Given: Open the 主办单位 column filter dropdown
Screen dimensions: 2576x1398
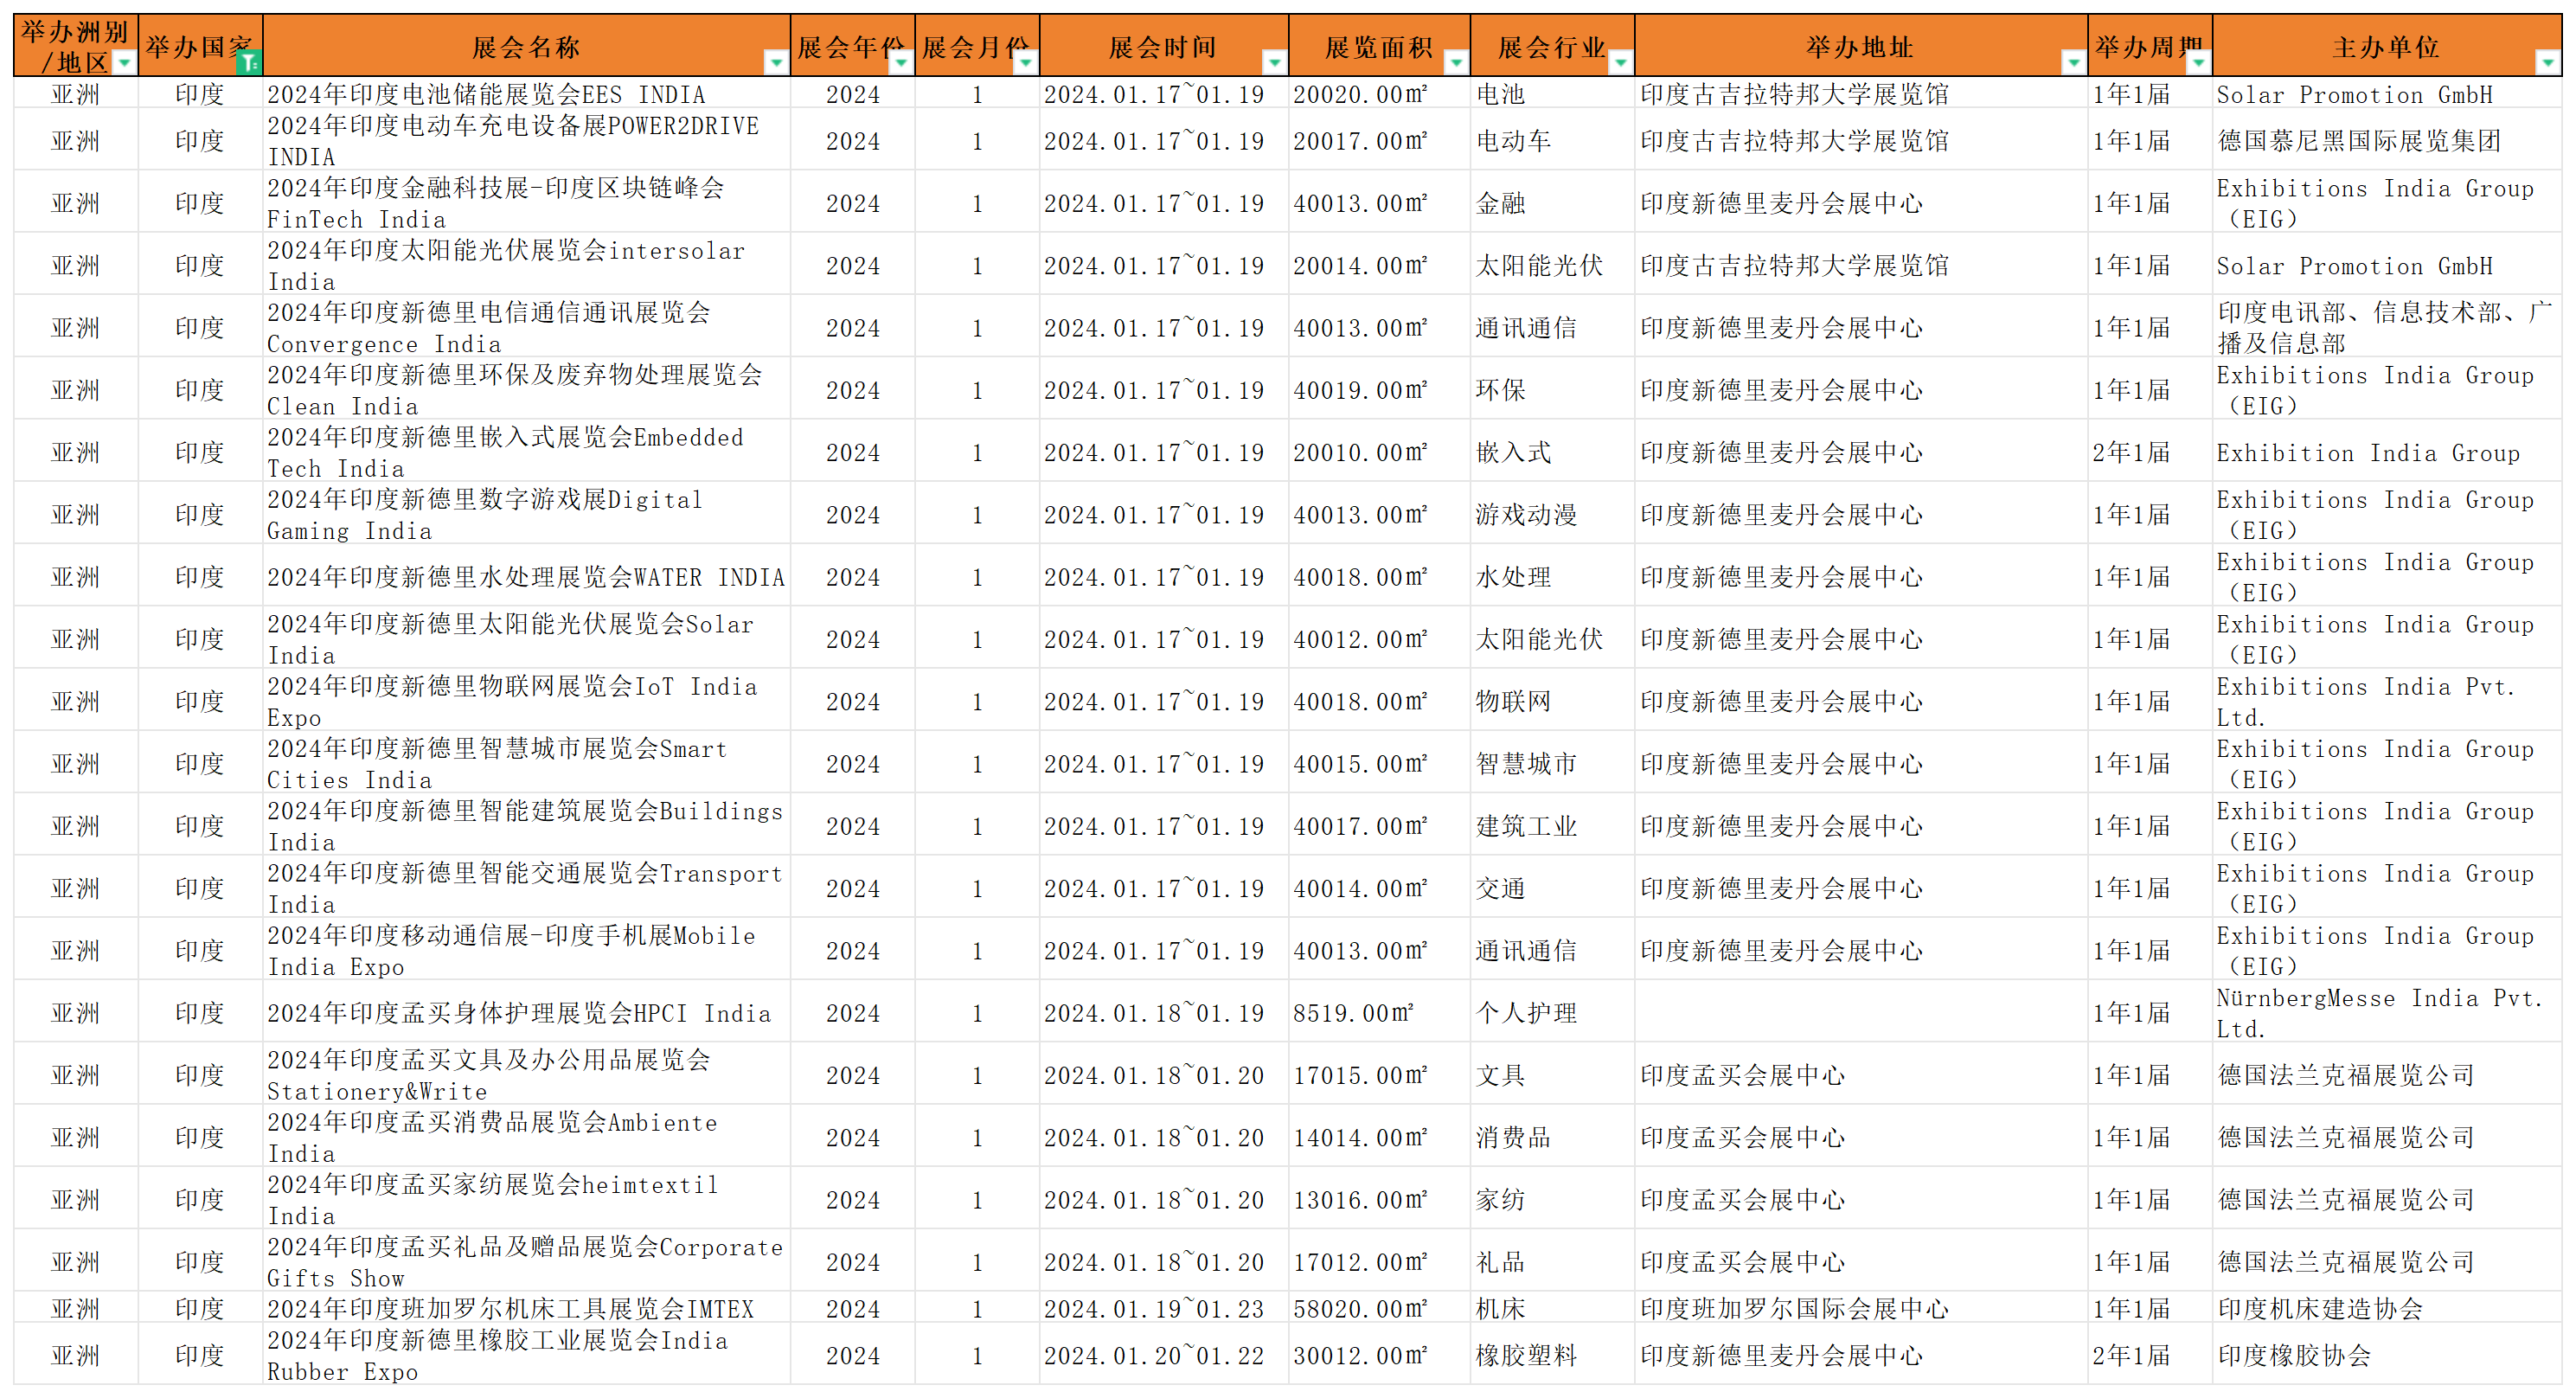Looking at the screenshot, I should [x=2547, y=63].
